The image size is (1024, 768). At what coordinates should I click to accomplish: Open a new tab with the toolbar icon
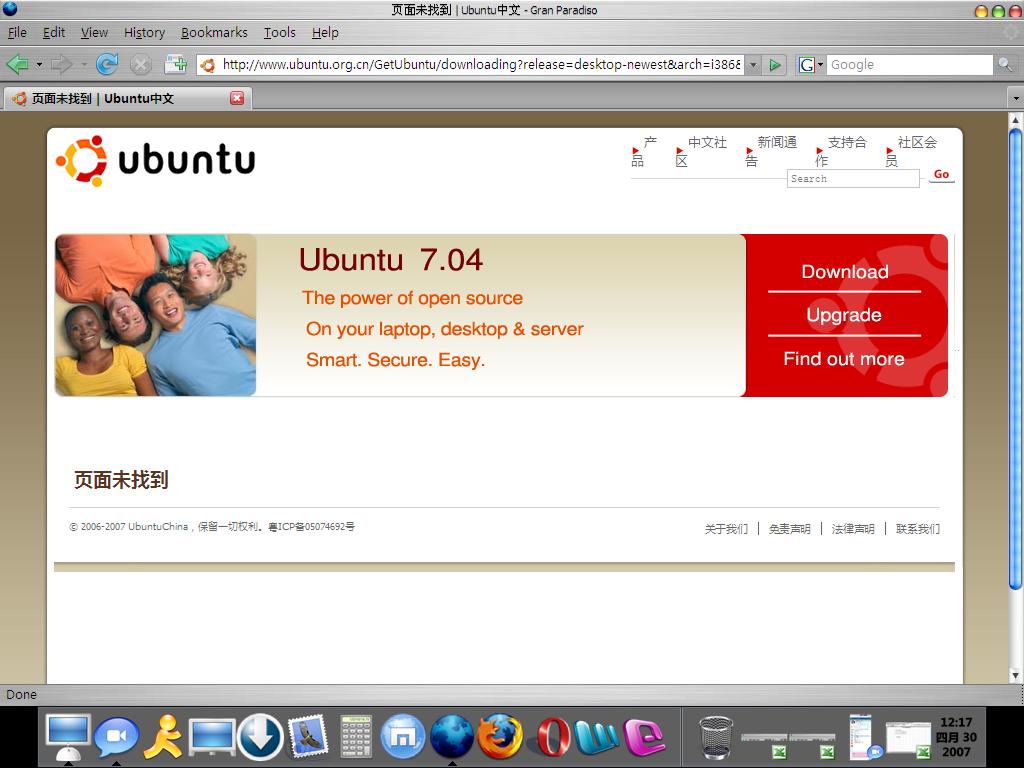tap(175, 64)
